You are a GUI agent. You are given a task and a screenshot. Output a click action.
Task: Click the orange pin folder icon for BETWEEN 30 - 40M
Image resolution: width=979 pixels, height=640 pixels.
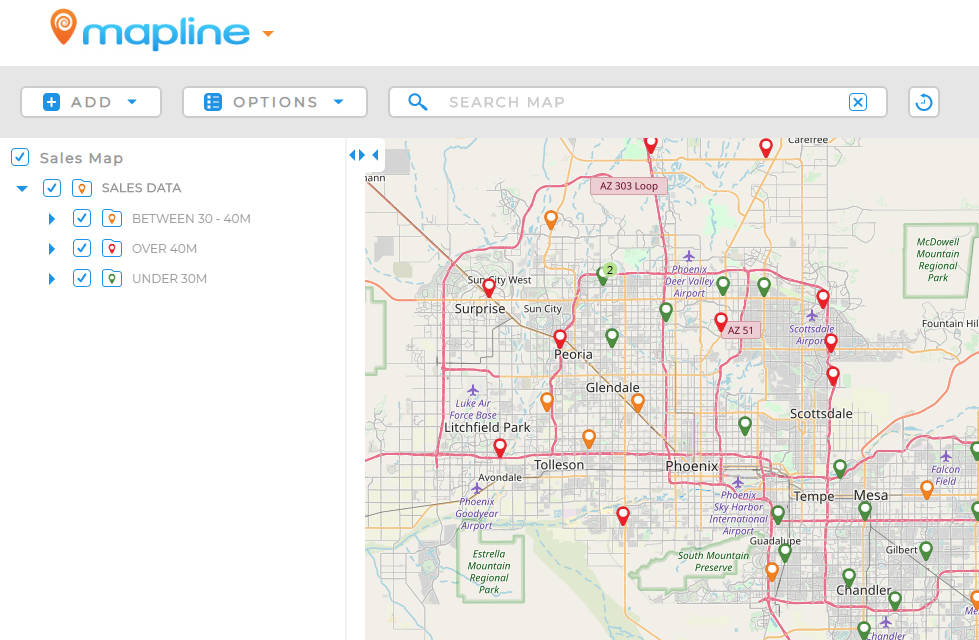click(x=112, y=218)
